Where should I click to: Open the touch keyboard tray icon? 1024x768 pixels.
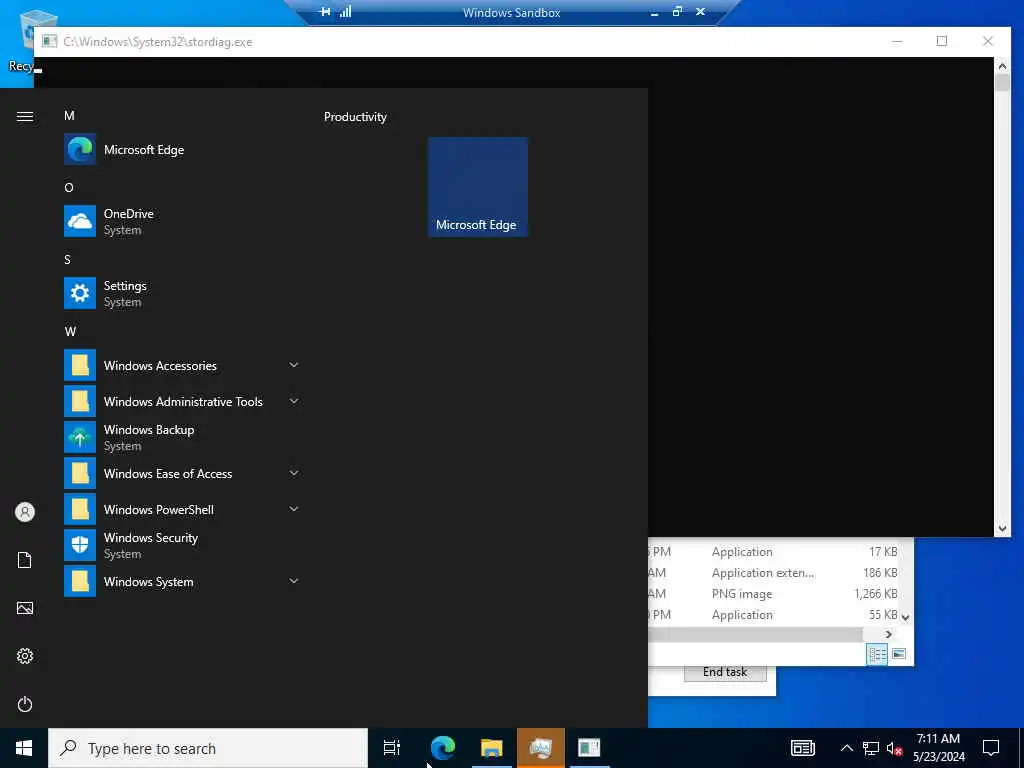803,748
